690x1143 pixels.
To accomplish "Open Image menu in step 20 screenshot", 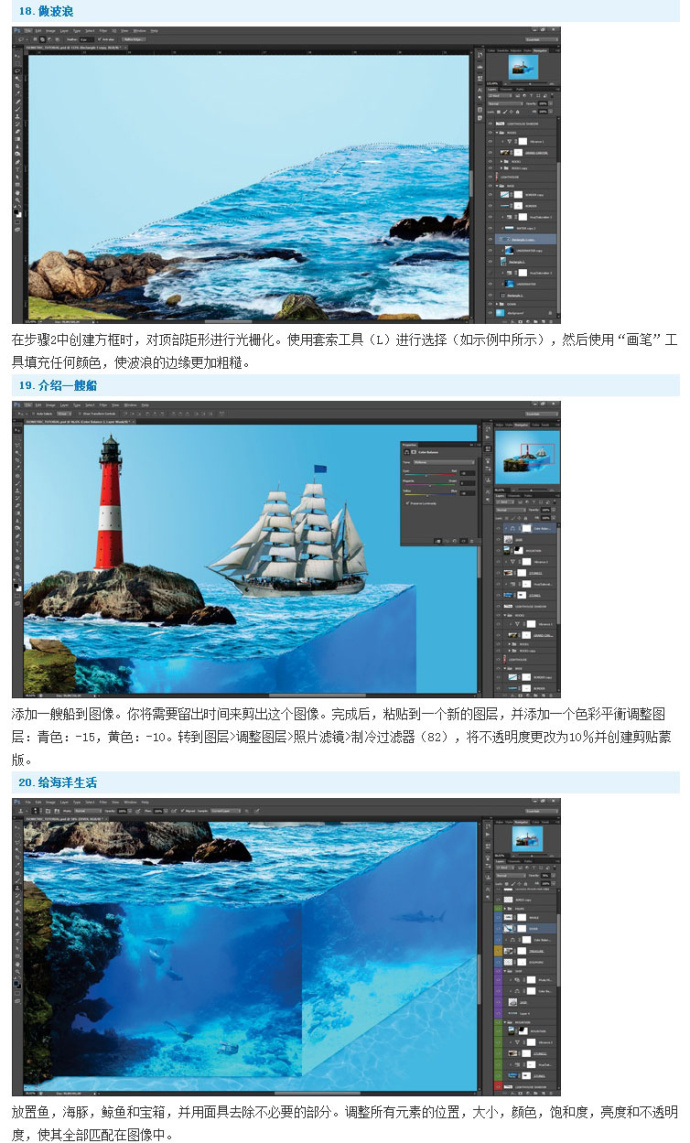I will pyautogui.click(x=50, y=802).
